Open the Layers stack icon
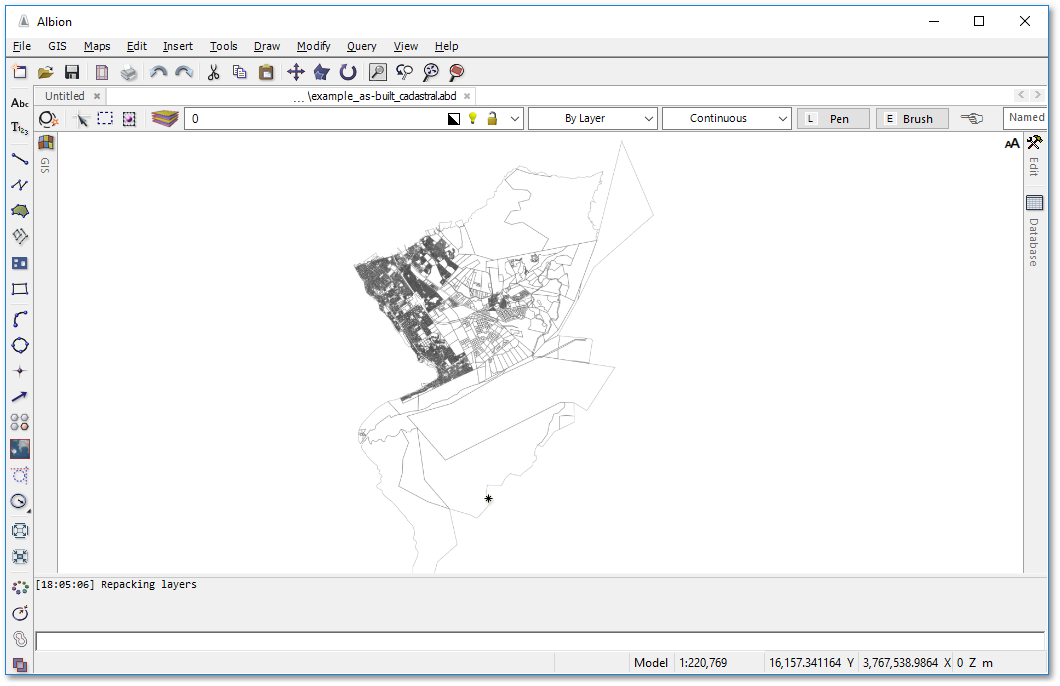The width and height of the screenshot is (1060, 686). point(164,119)
